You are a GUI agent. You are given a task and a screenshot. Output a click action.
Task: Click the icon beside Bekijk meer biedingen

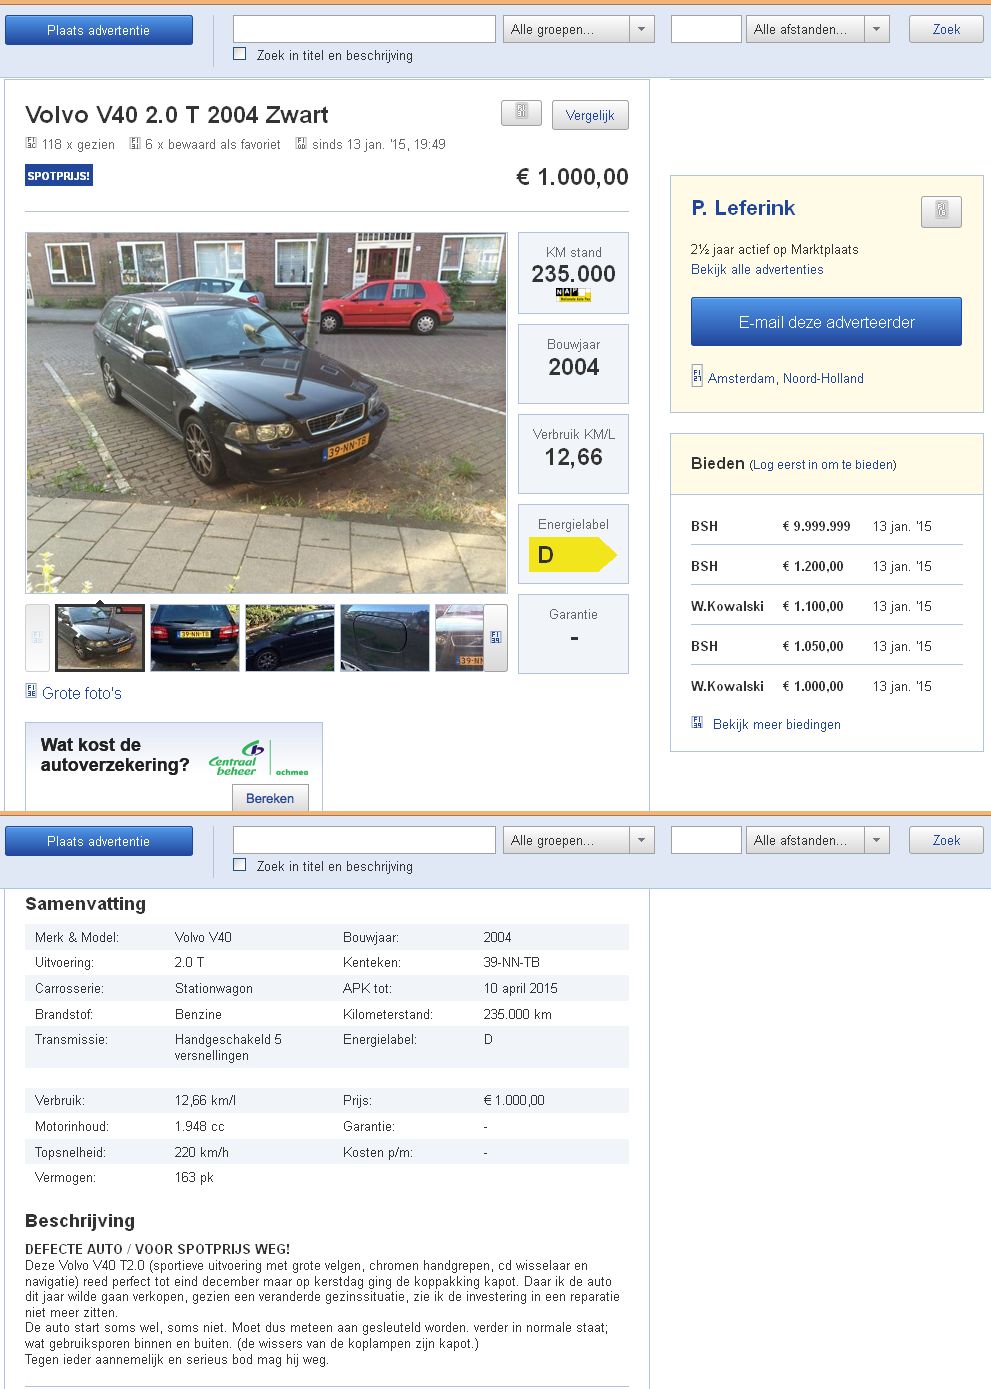click(697, 722)
